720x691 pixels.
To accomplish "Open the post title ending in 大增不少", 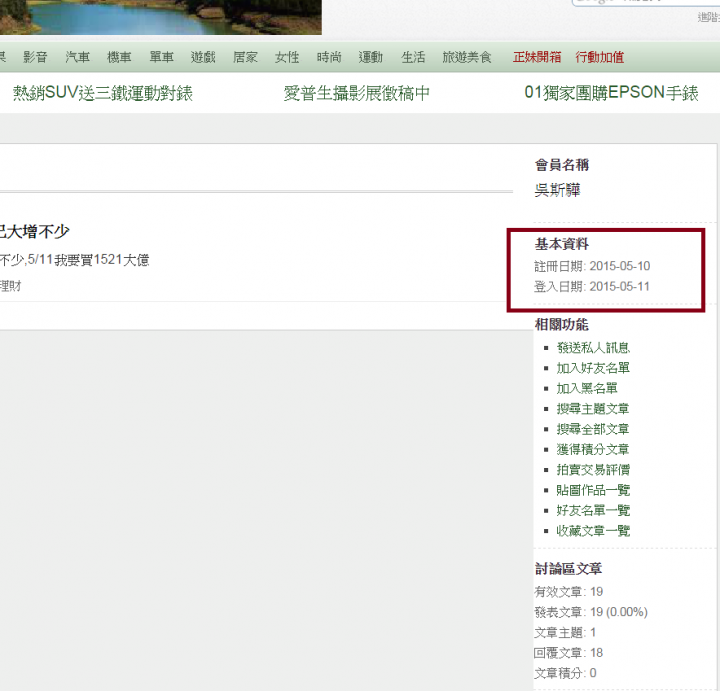I will (x=34, y=231).
